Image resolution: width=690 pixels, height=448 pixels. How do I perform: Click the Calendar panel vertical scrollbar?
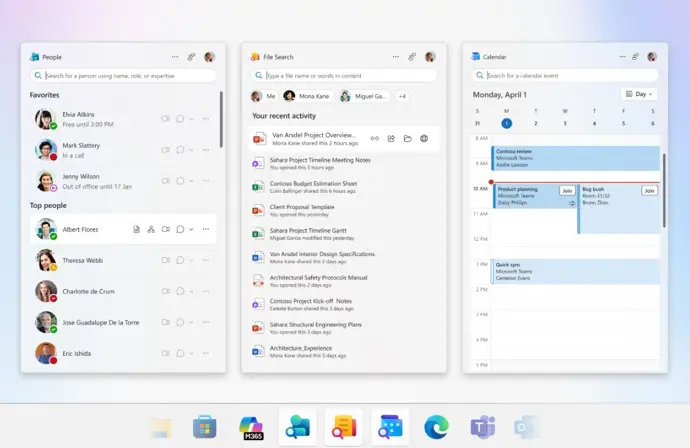(x=664, y=191)
